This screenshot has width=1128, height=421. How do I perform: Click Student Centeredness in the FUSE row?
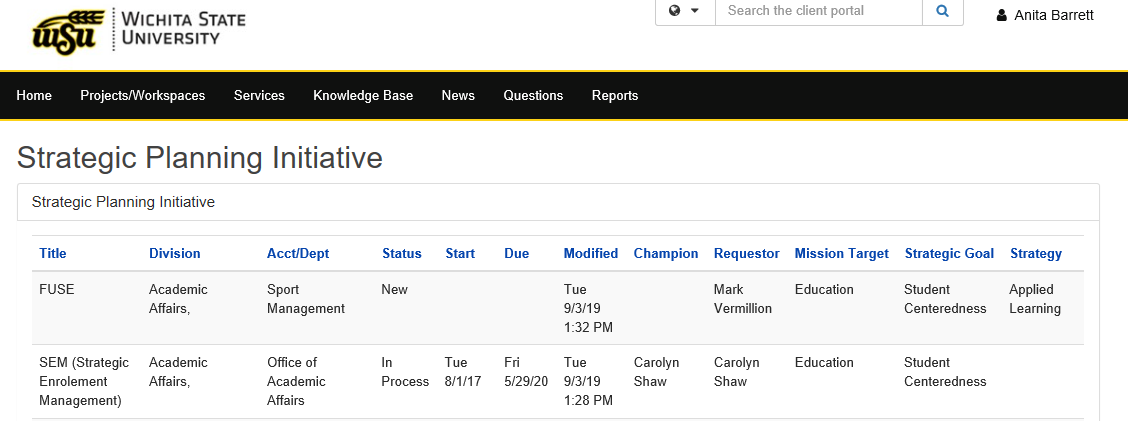click(945, 299)
